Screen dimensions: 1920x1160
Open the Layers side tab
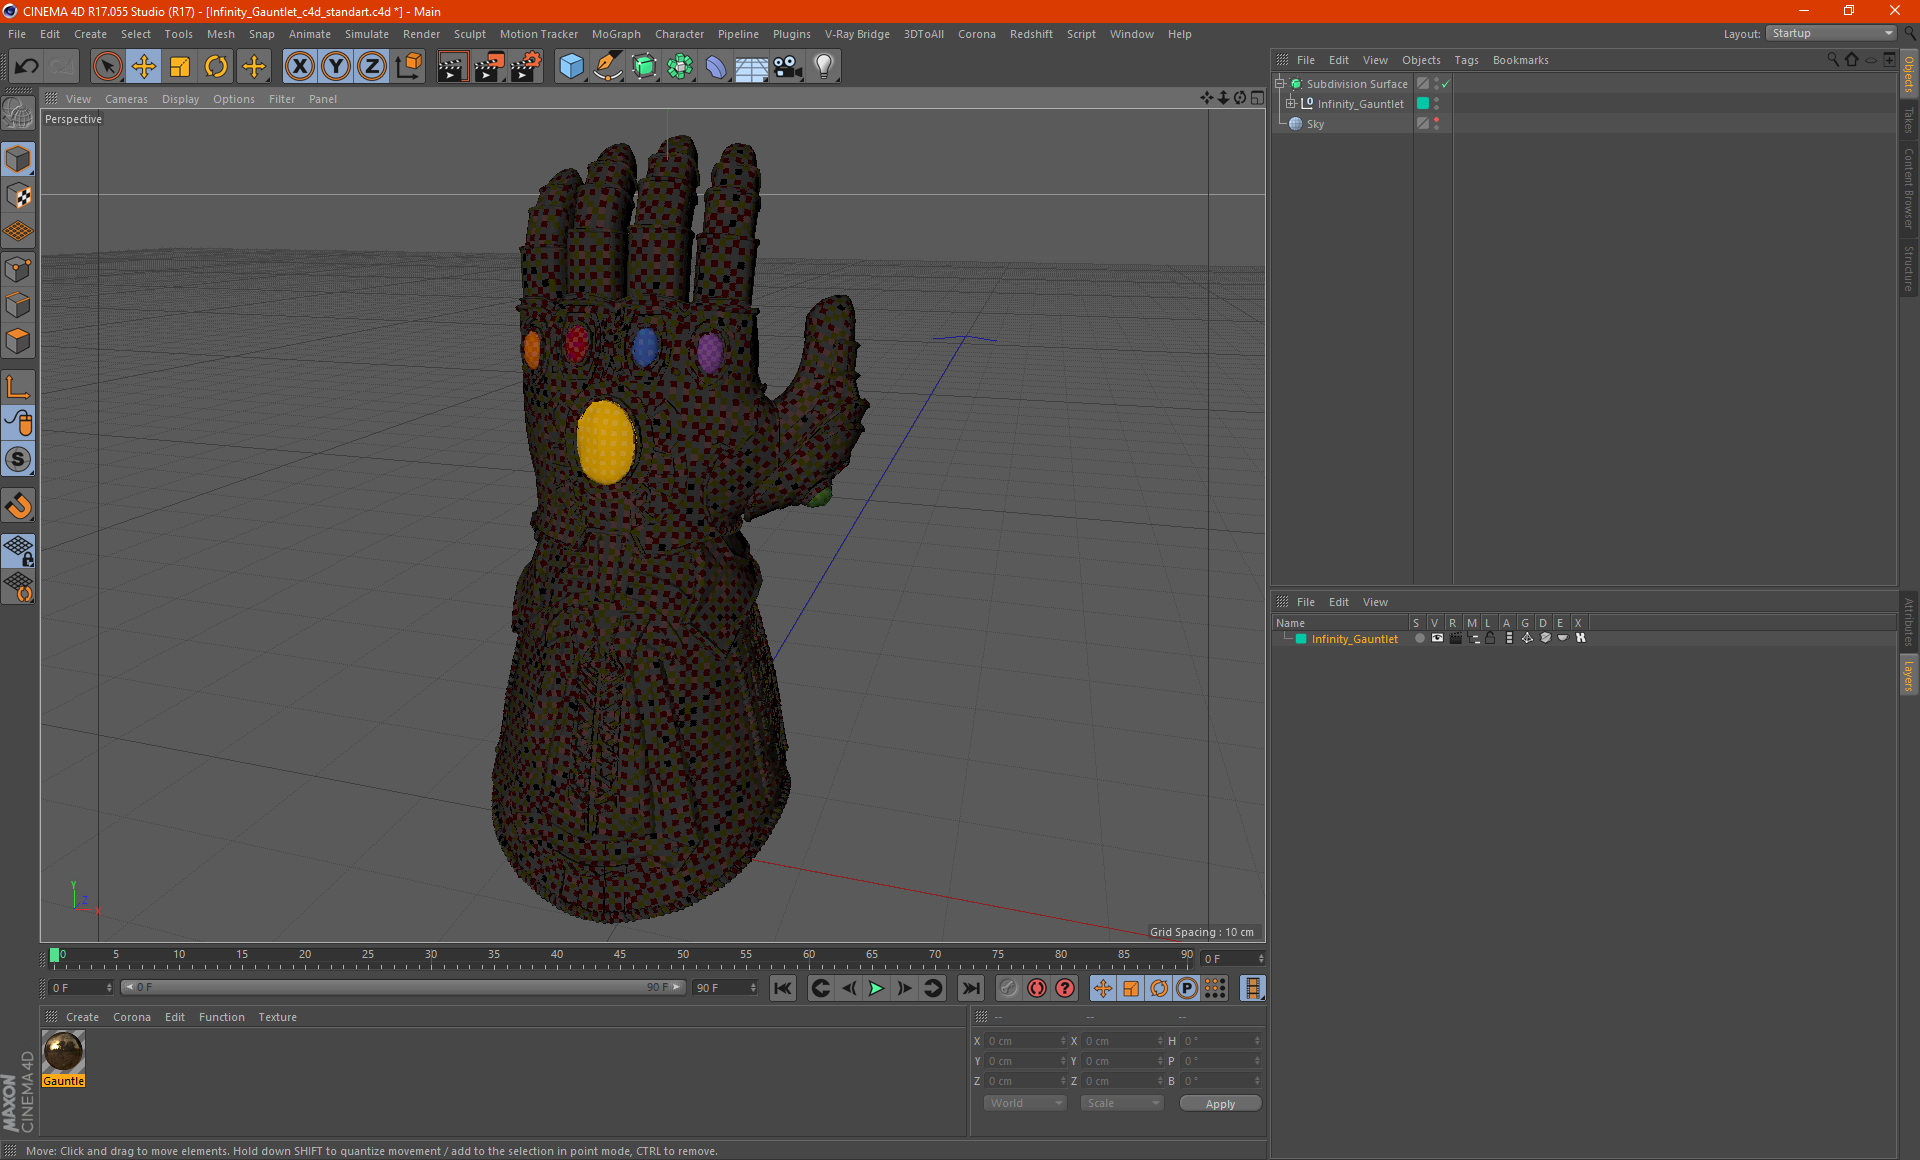[x=1908, y=675]
